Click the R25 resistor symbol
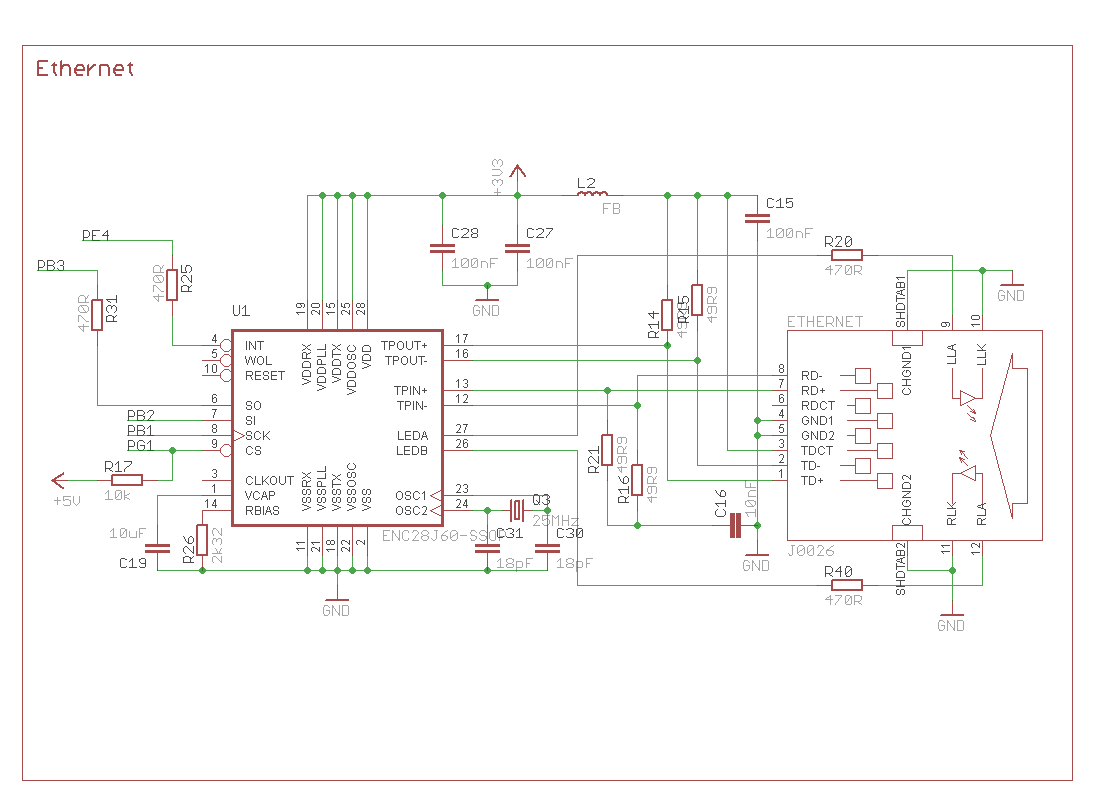Image resolution: width=1107 pixels, height=801 pixels. [173, 284]
